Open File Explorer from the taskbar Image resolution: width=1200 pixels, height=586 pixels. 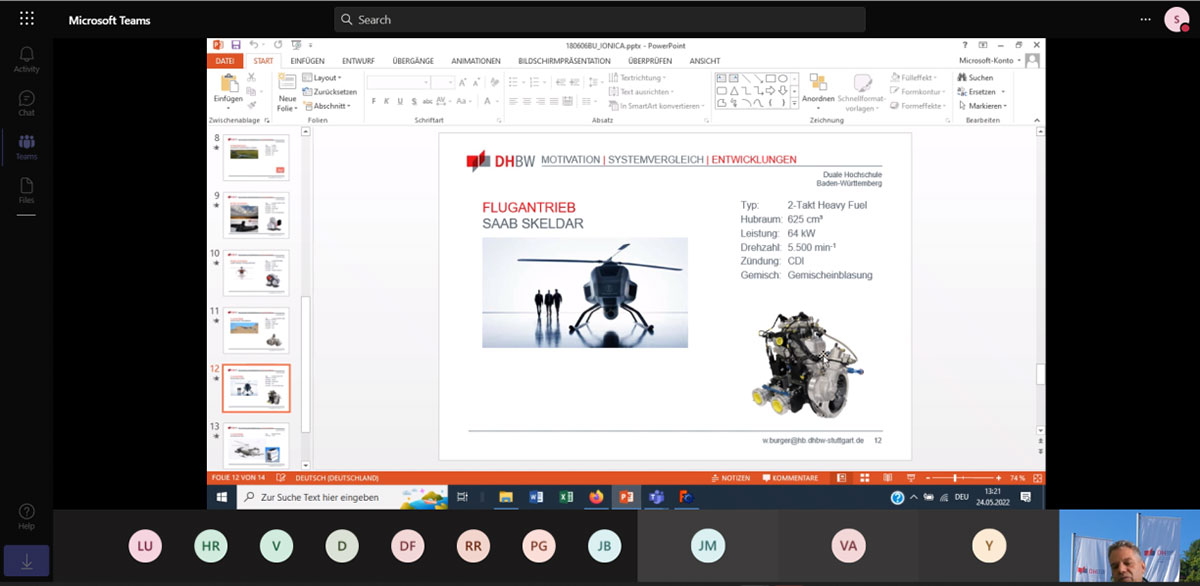(x=505, y=497)
